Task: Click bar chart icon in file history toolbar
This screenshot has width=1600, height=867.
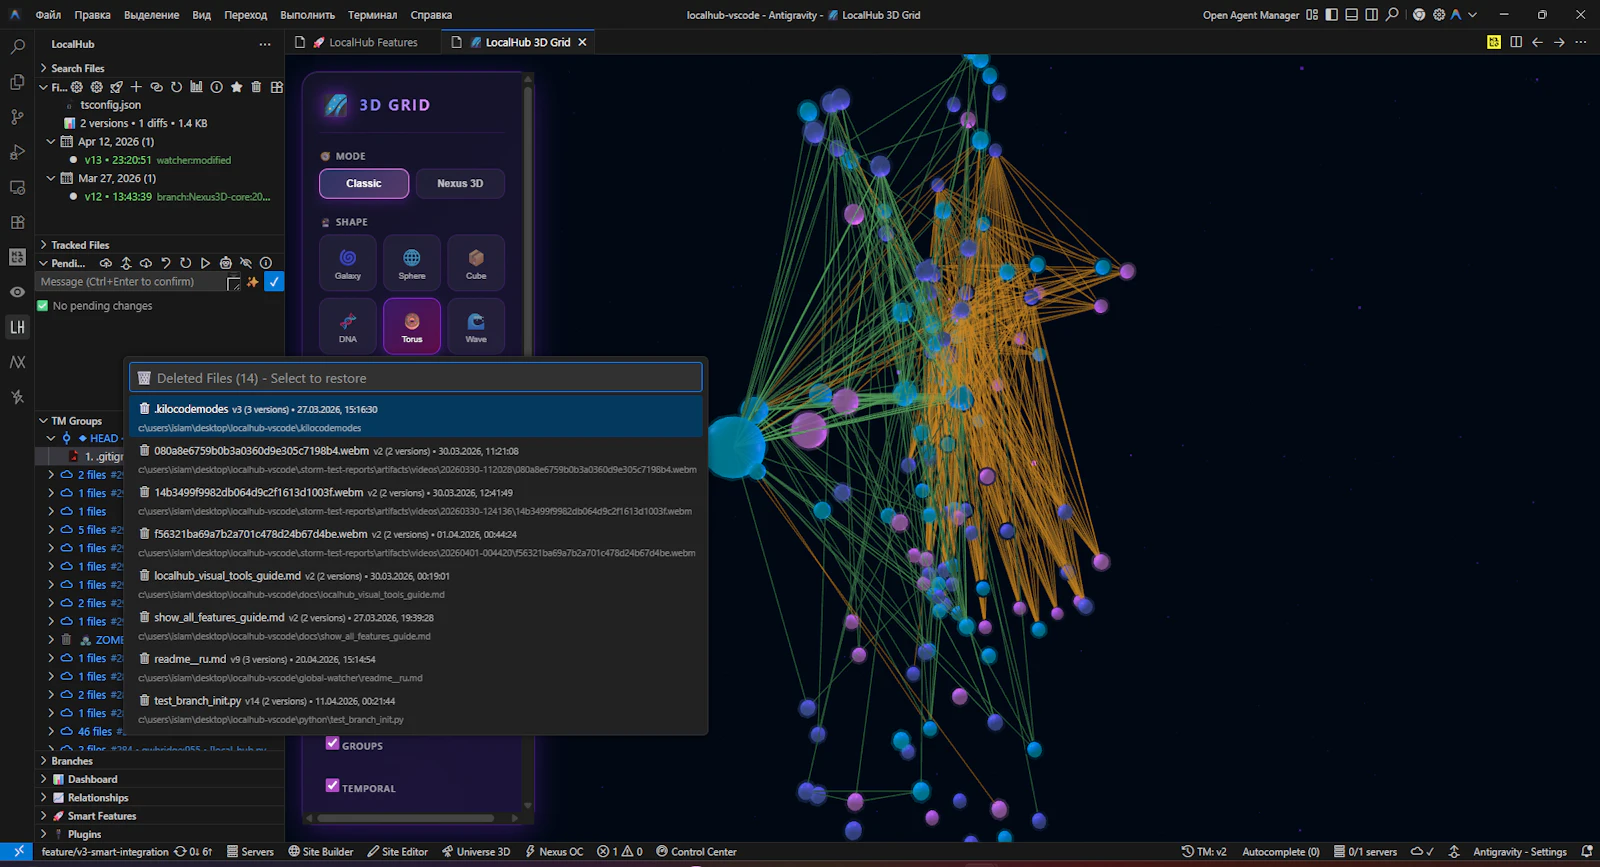Action: pyautogui.click(x=196, y=87)
